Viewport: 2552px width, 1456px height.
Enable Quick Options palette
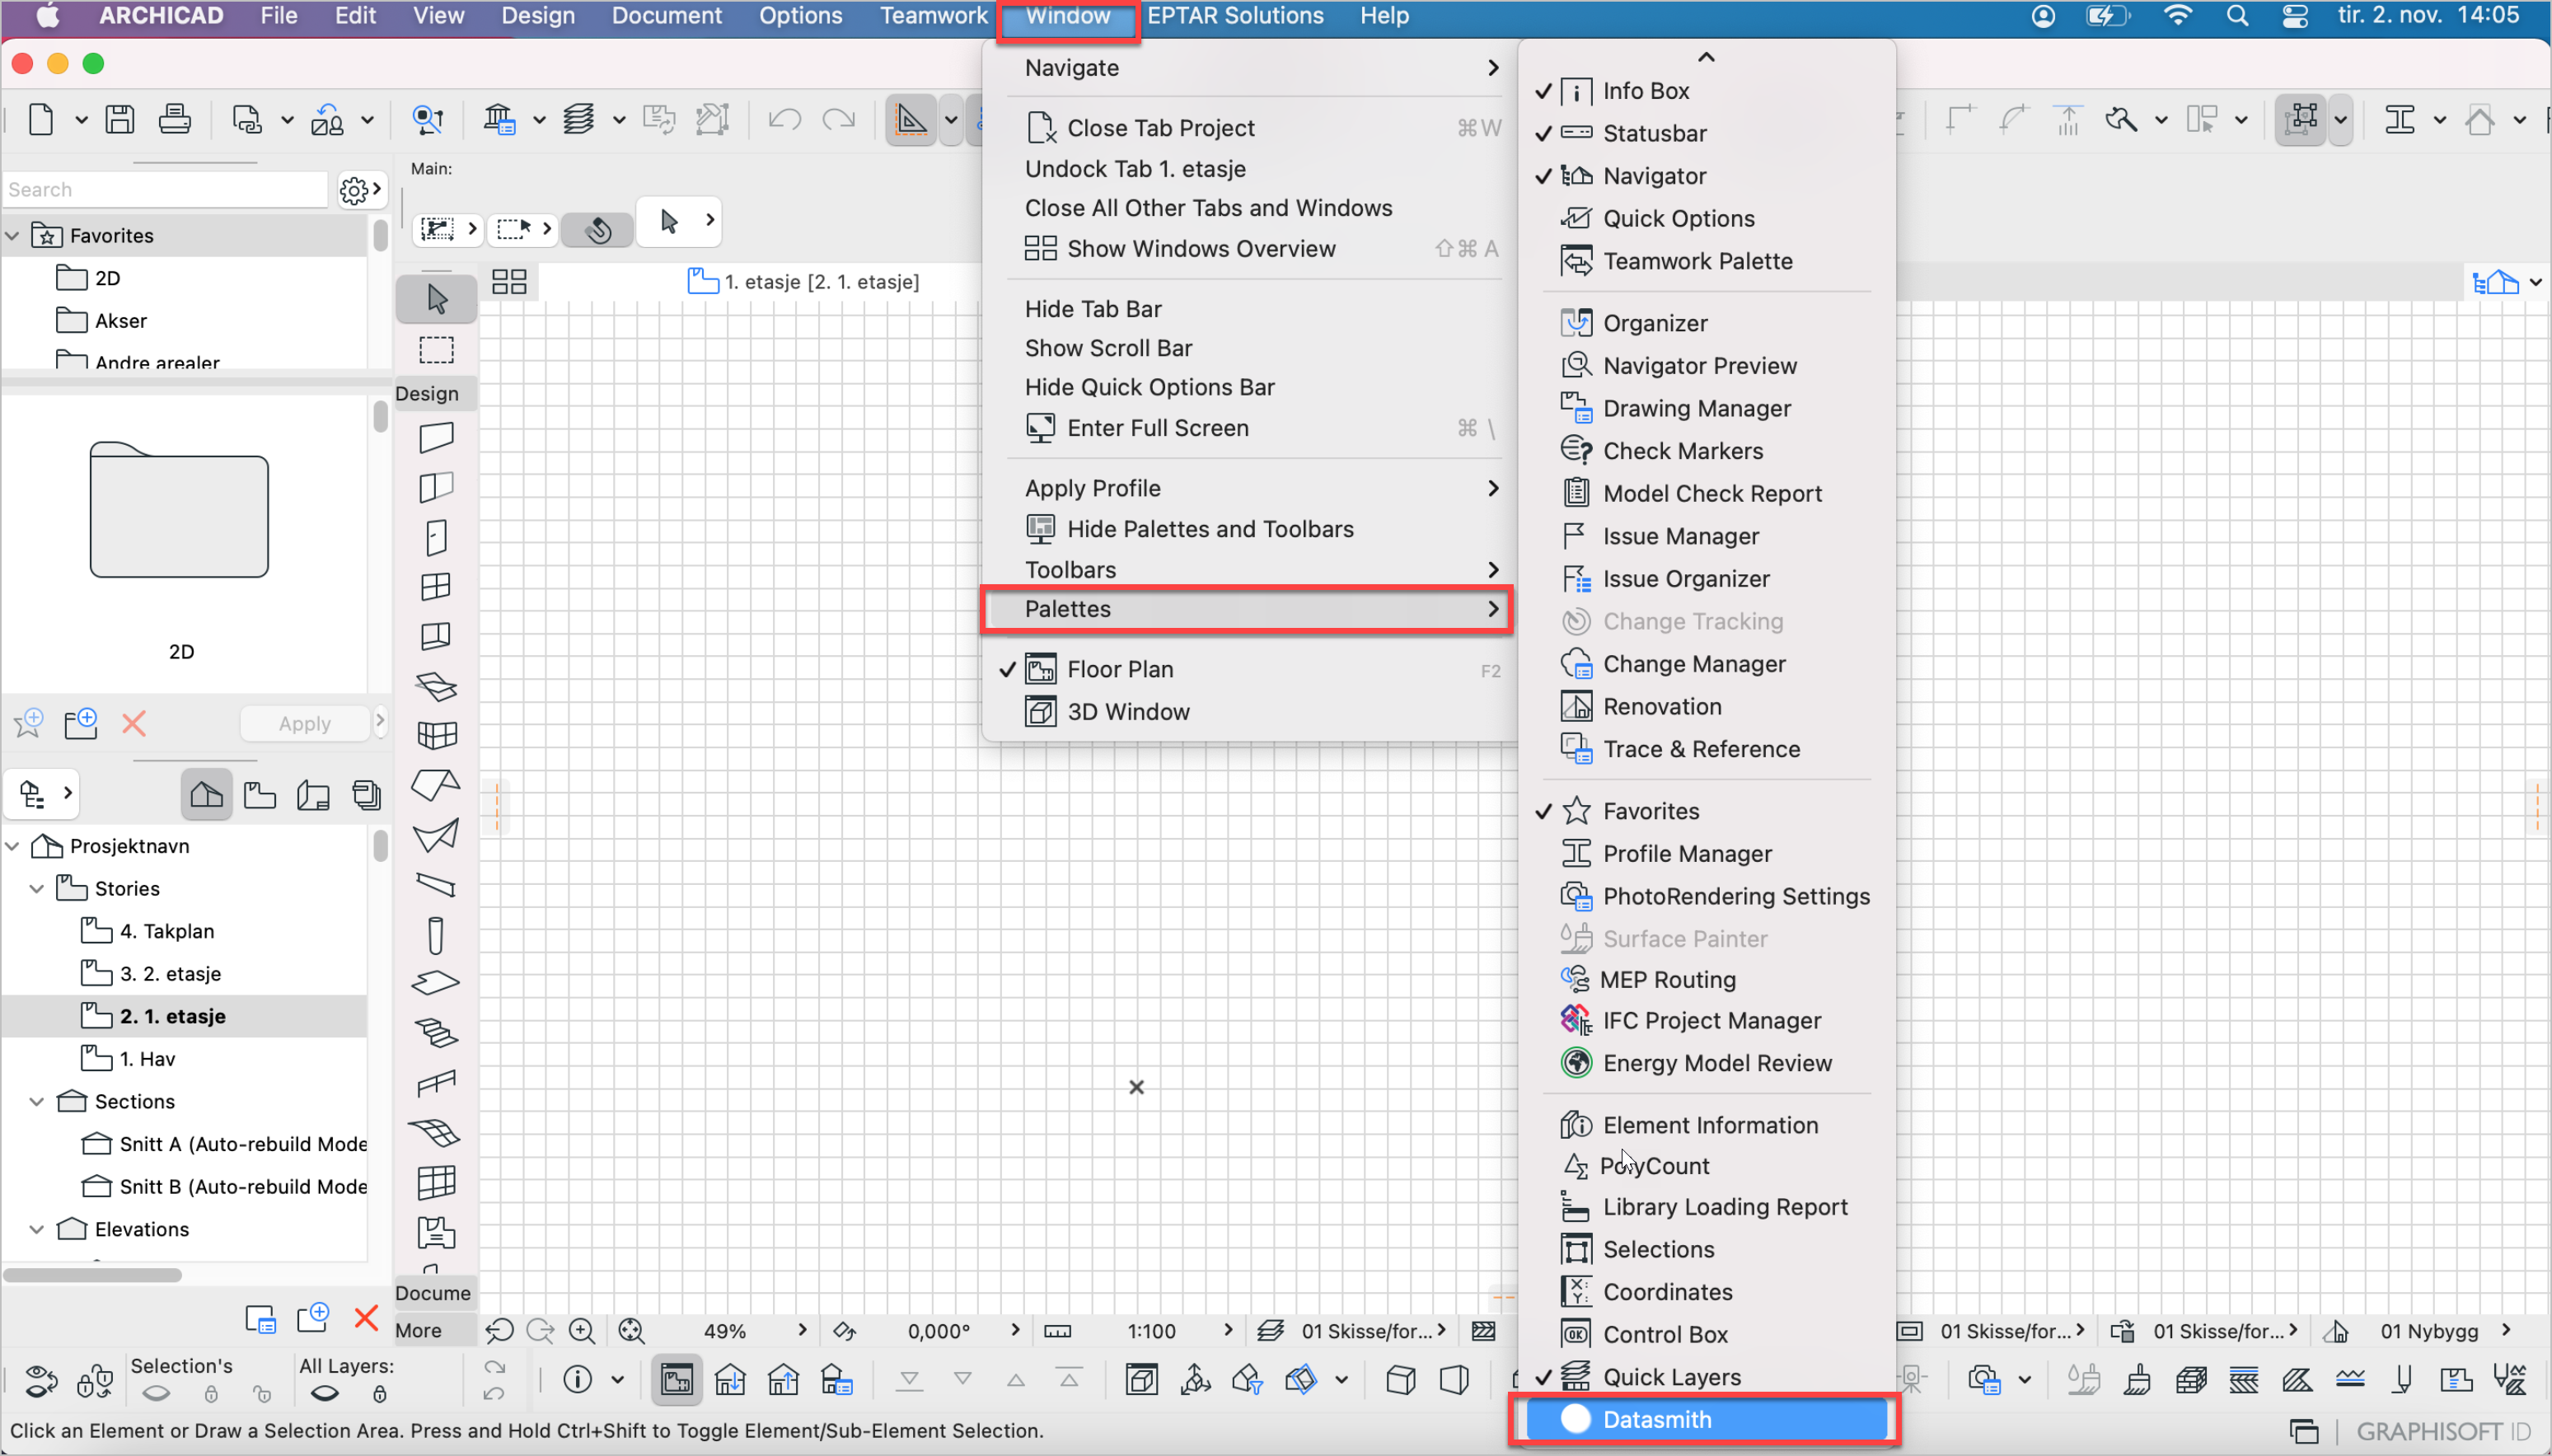pos(1679,218)
